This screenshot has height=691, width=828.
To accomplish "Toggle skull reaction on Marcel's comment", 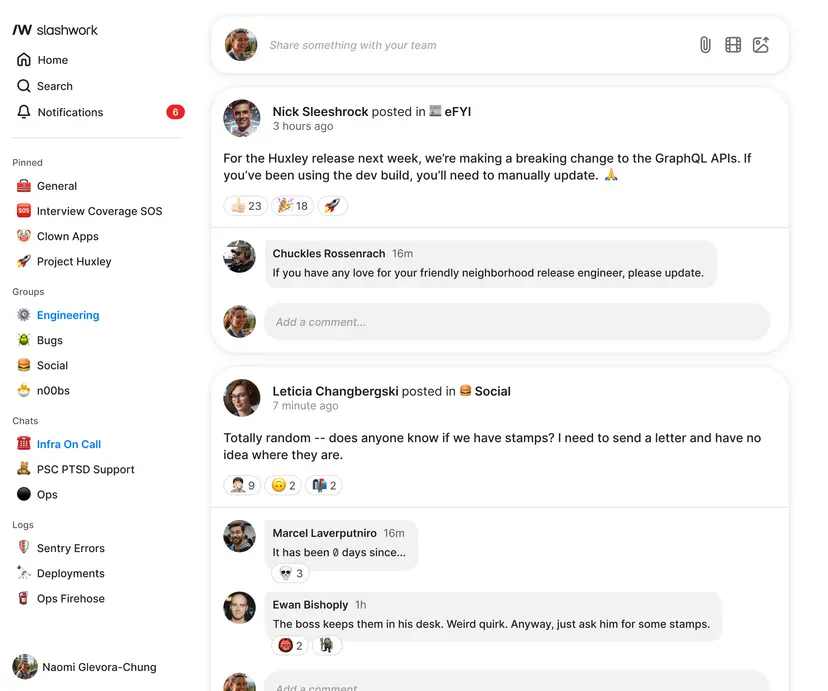I will click(x=290, y=573).
